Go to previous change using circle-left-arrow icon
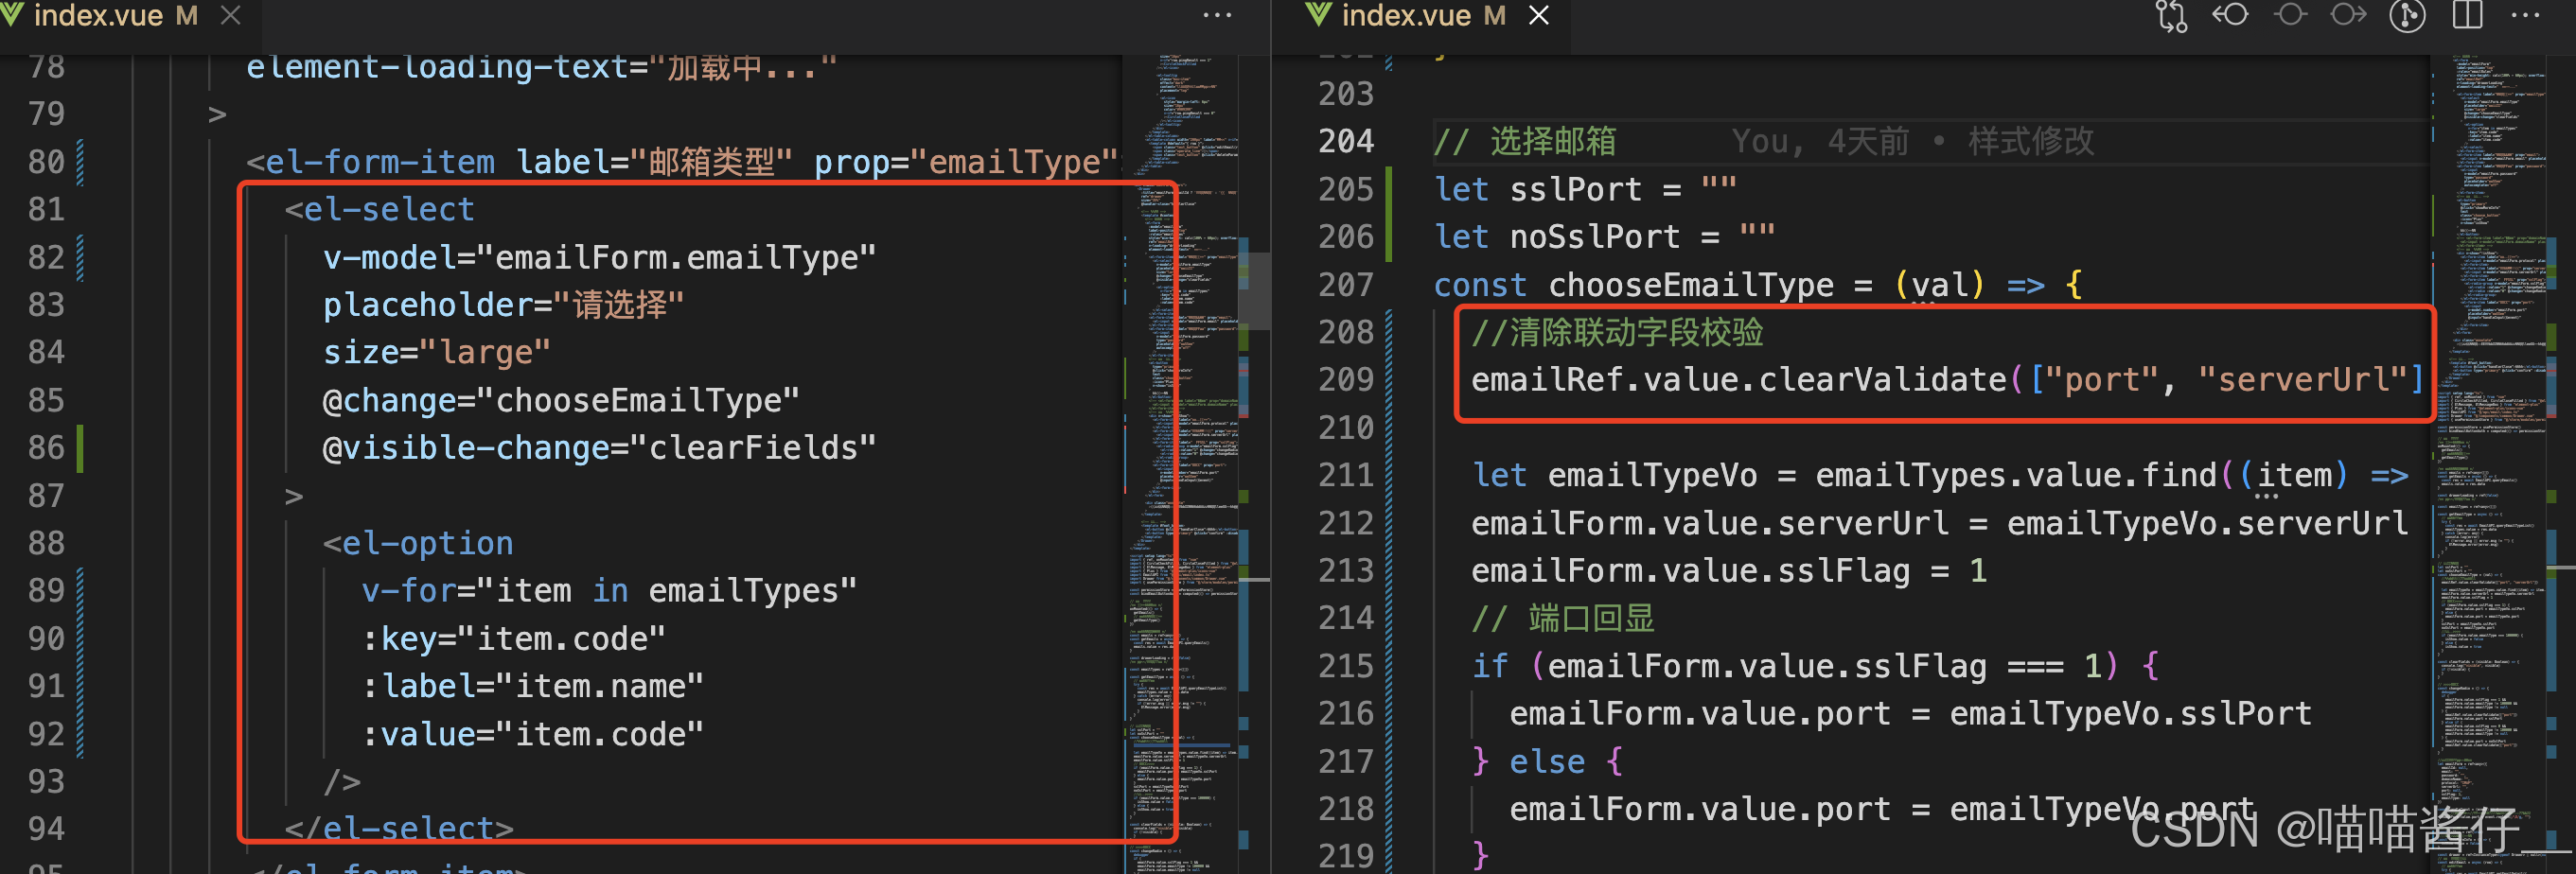The image size is (2576, 874). pos(2230,15)
